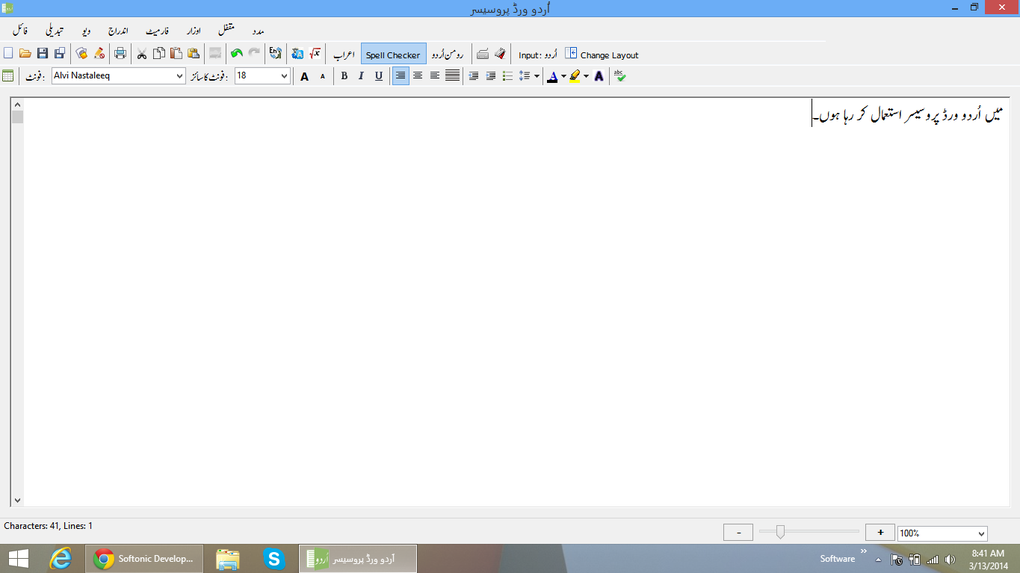Show hidden system tray icons arrow
The width and height of the screenshot is (1020, 573).
pyautogui.click(x=878, y=559)
